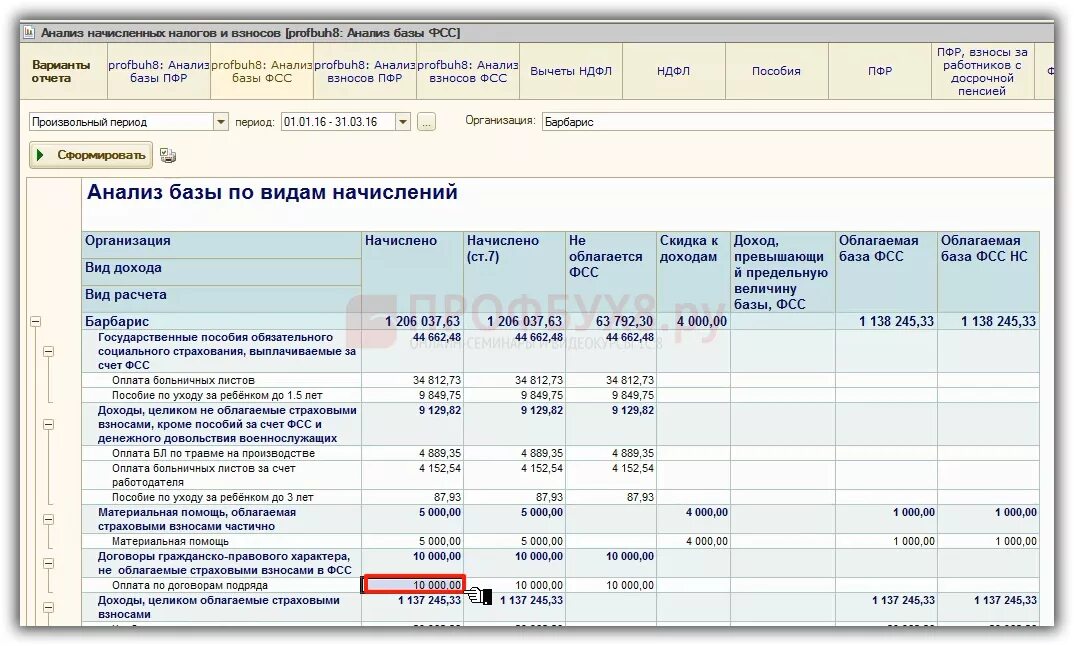
Task: Open the Вычеты НДФЛ tab
Action: pyautogui.click(x=571, y=71)
